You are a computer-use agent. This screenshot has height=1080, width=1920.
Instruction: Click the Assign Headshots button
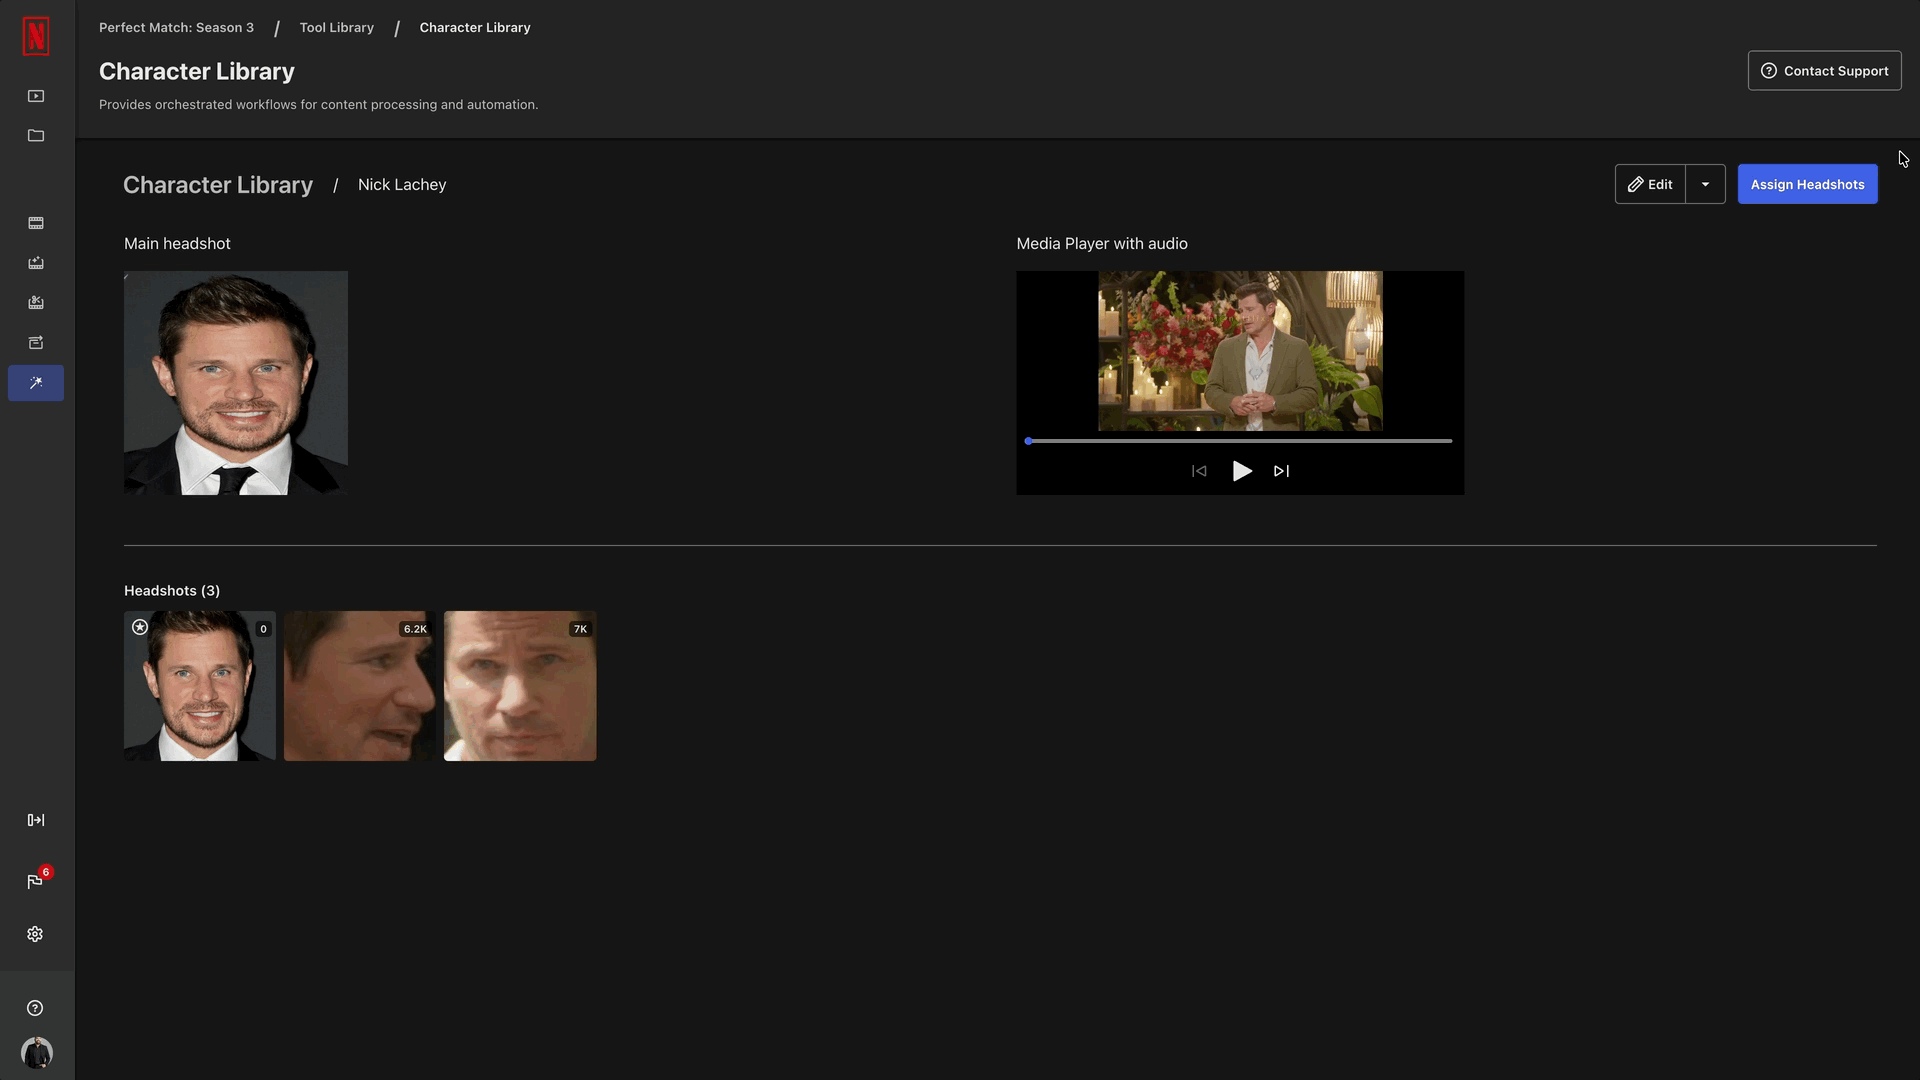point(1806,184)
